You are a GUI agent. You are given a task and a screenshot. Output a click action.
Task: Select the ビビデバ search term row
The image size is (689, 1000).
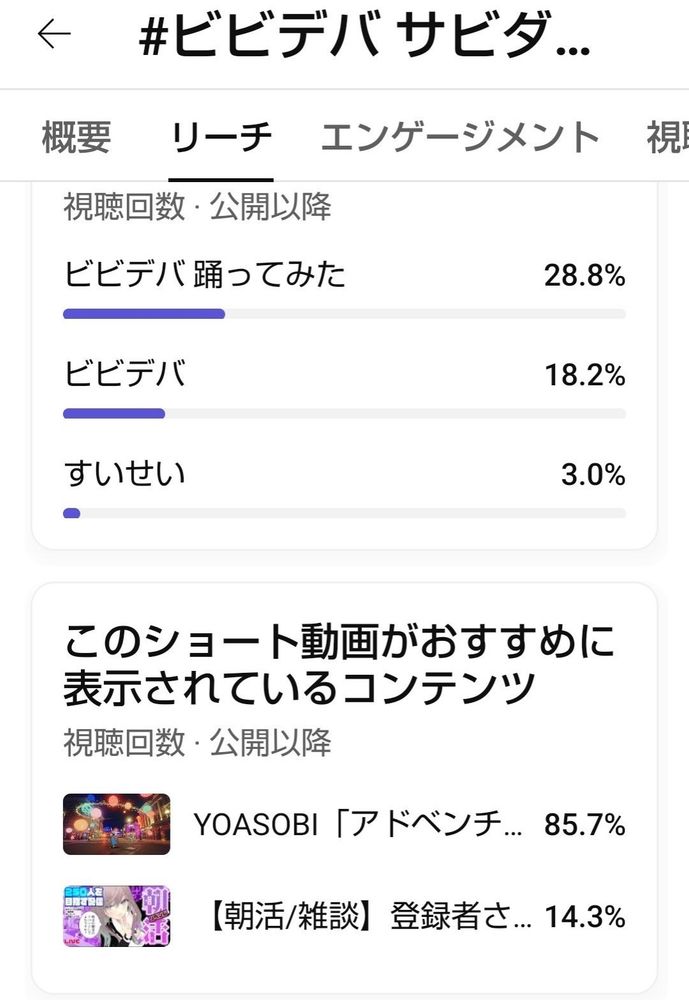pyautogui.click(x=344, y=387)
